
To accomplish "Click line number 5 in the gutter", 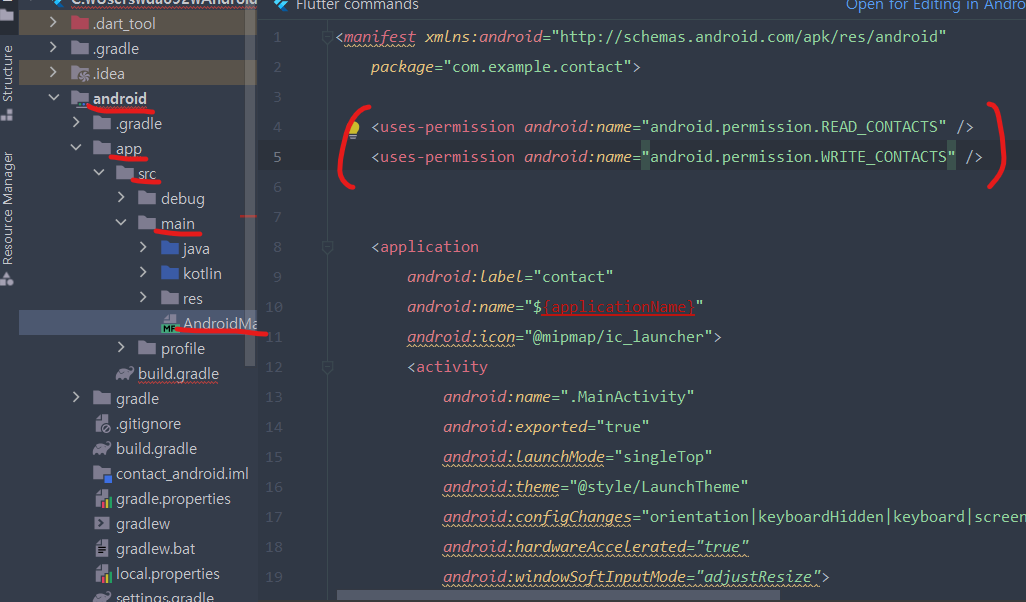I will tap(277, 157).
